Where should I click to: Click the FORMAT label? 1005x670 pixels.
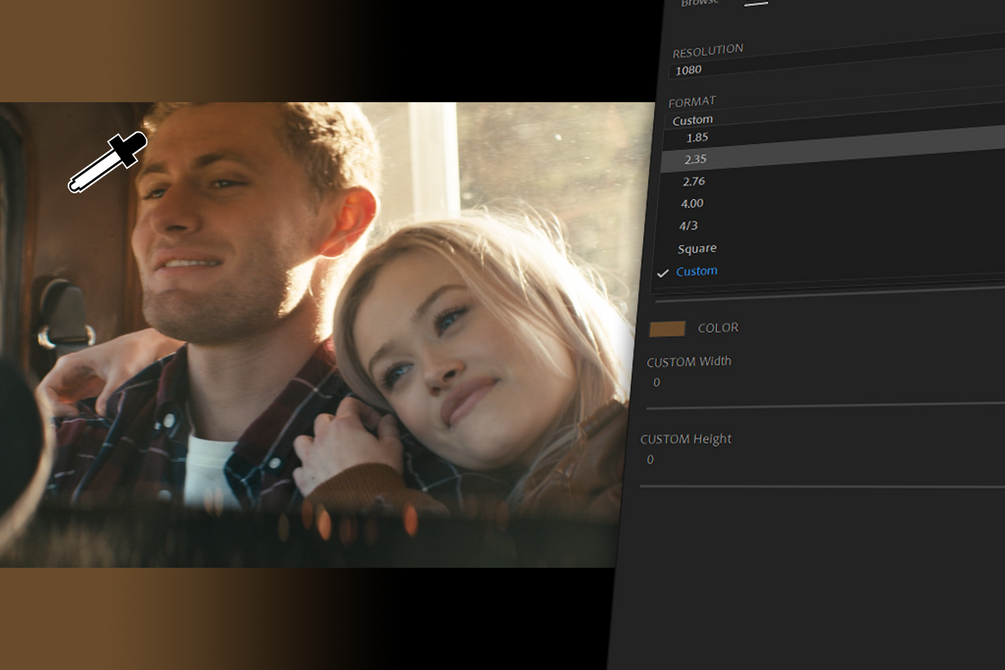tap(692, 102)
